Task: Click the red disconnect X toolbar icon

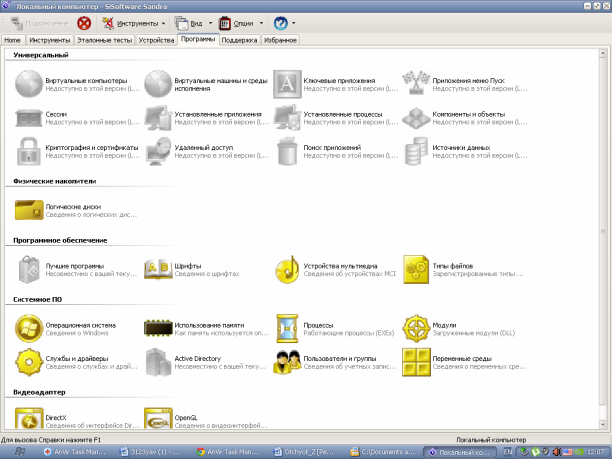Action: (84, 23)
